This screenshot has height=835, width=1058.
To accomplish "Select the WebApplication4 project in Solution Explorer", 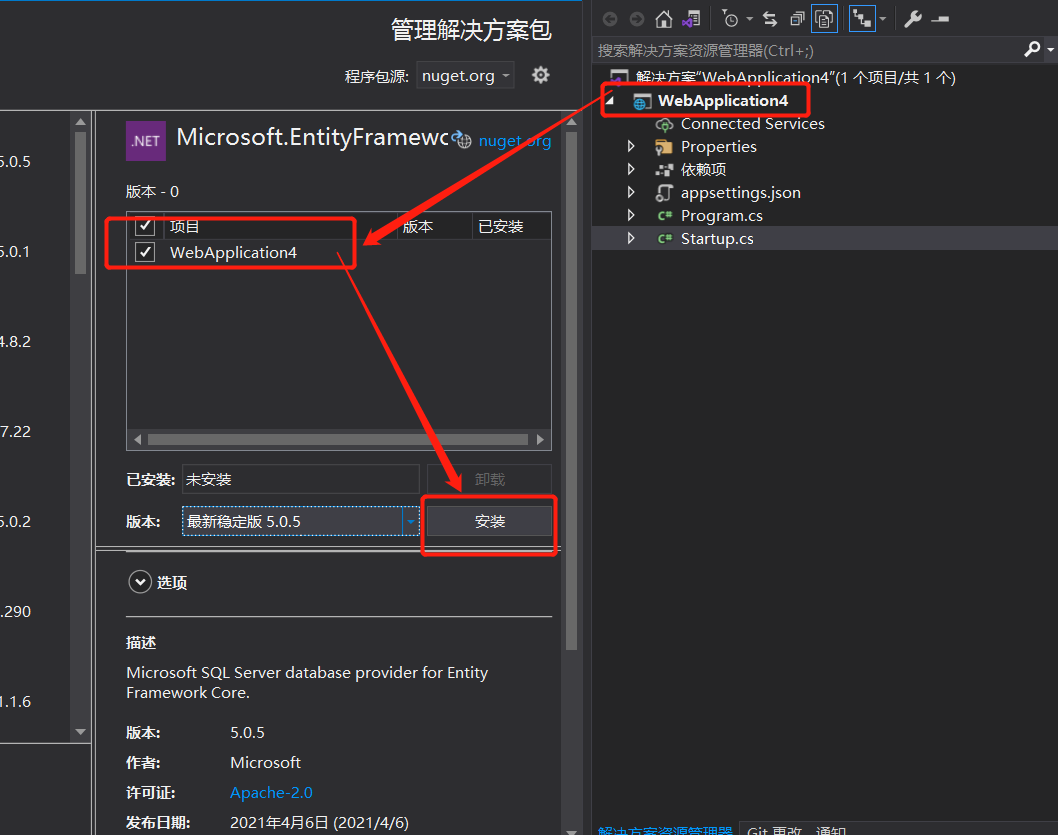I will pos(723,100).
